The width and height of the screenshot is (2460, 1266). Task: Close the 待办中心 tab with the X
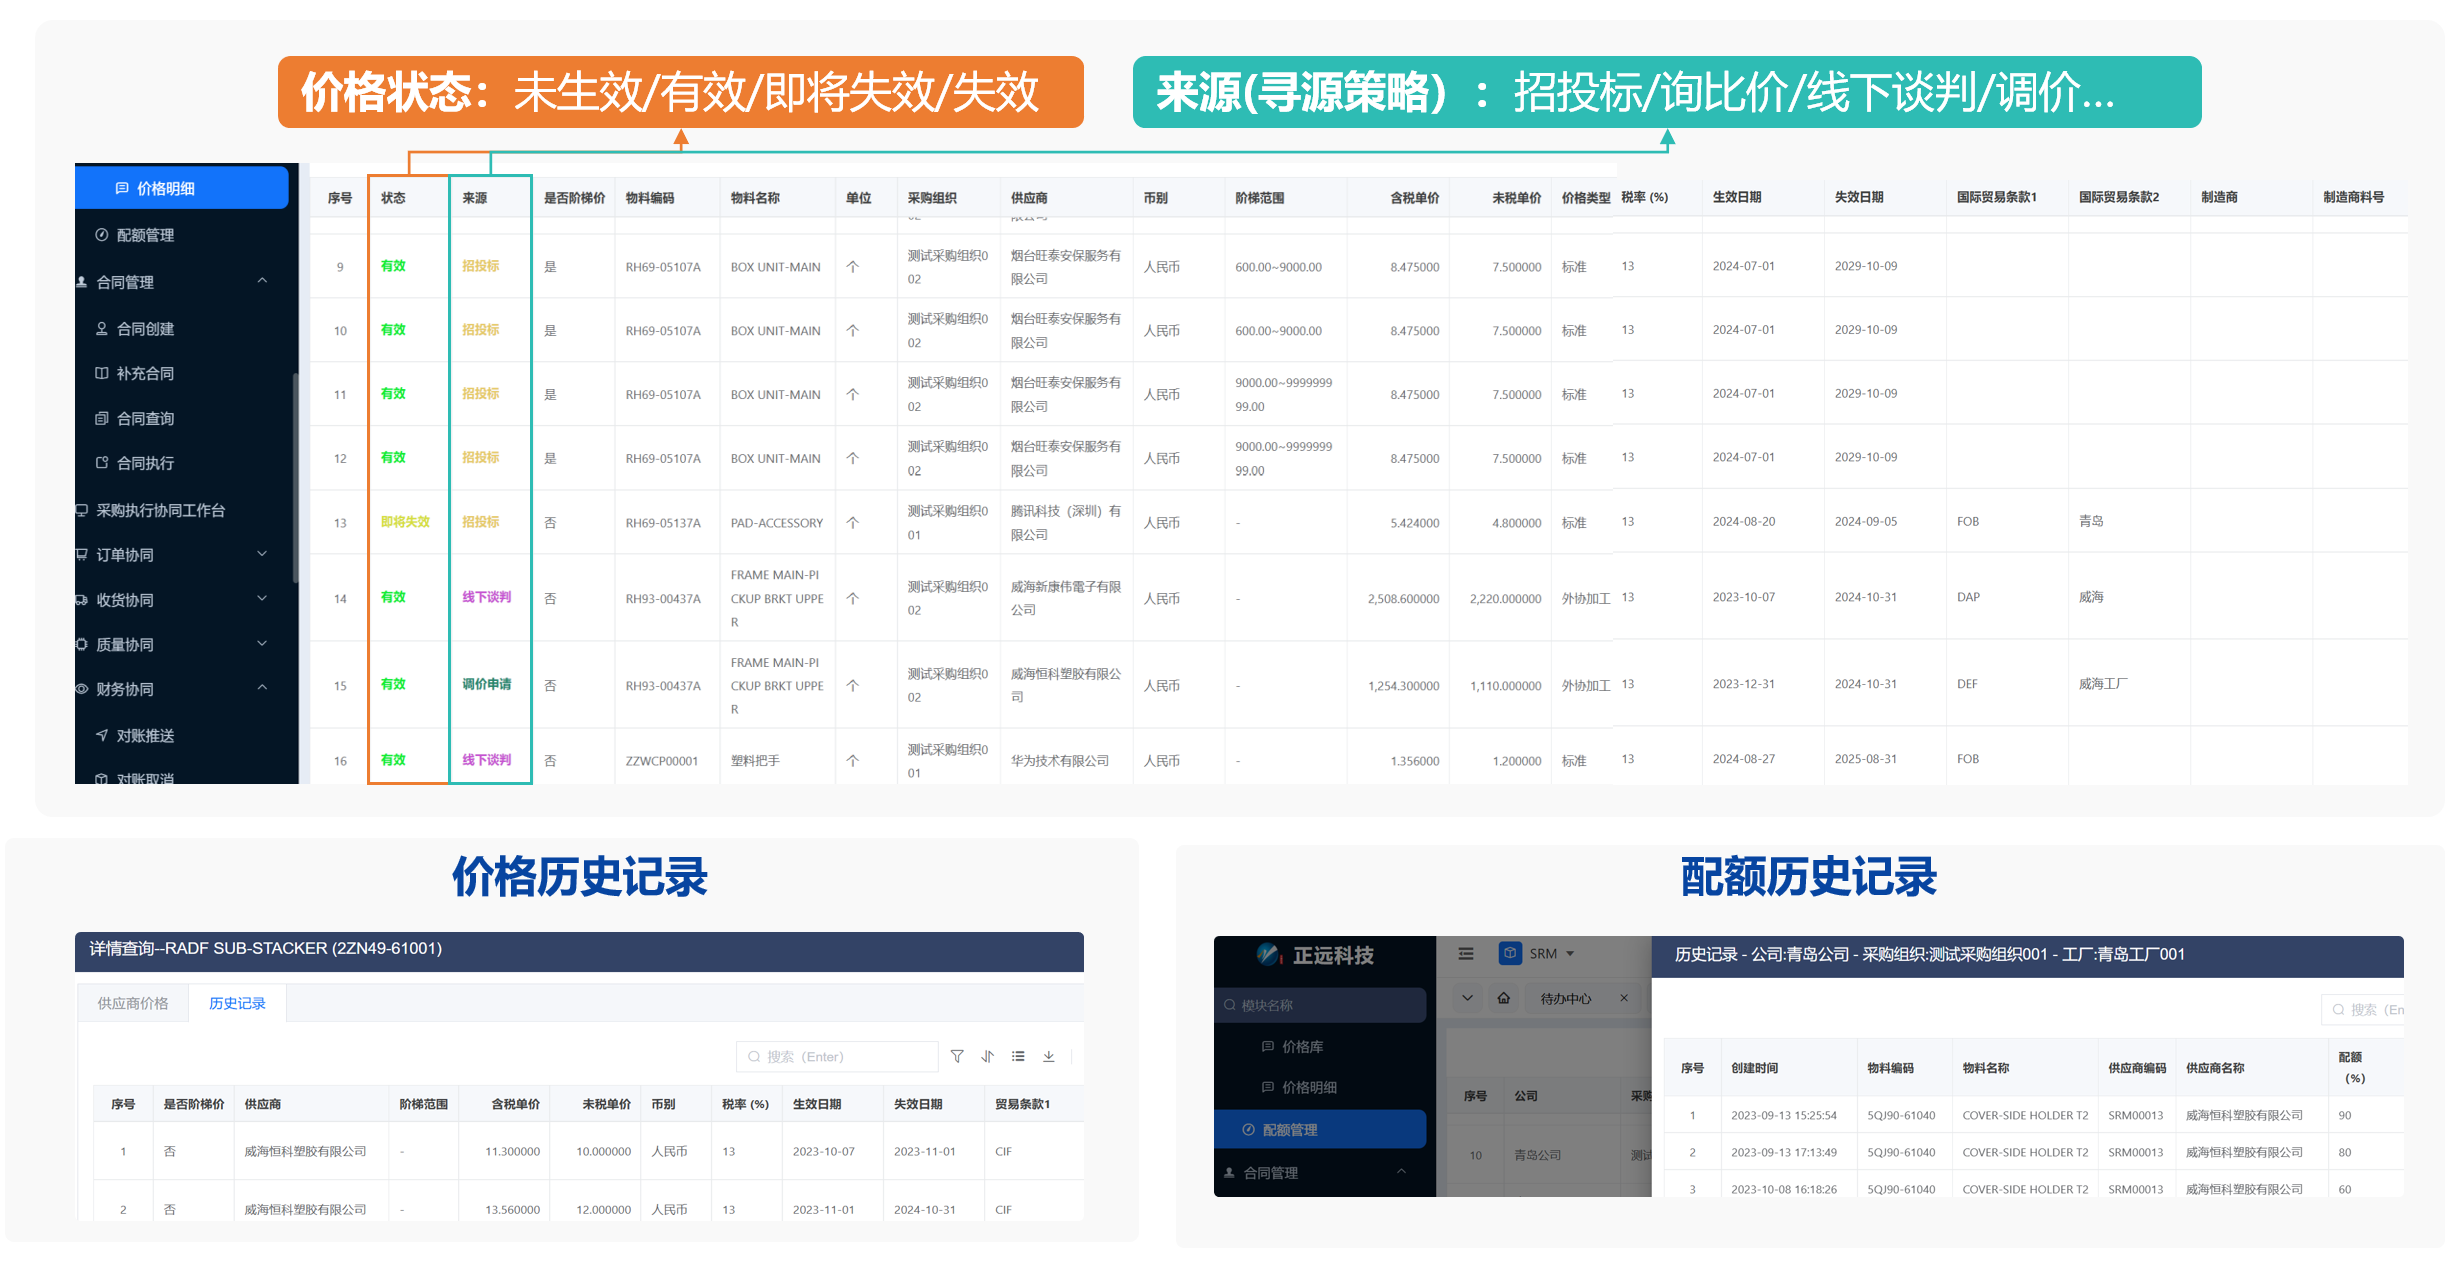point(1624,998)
